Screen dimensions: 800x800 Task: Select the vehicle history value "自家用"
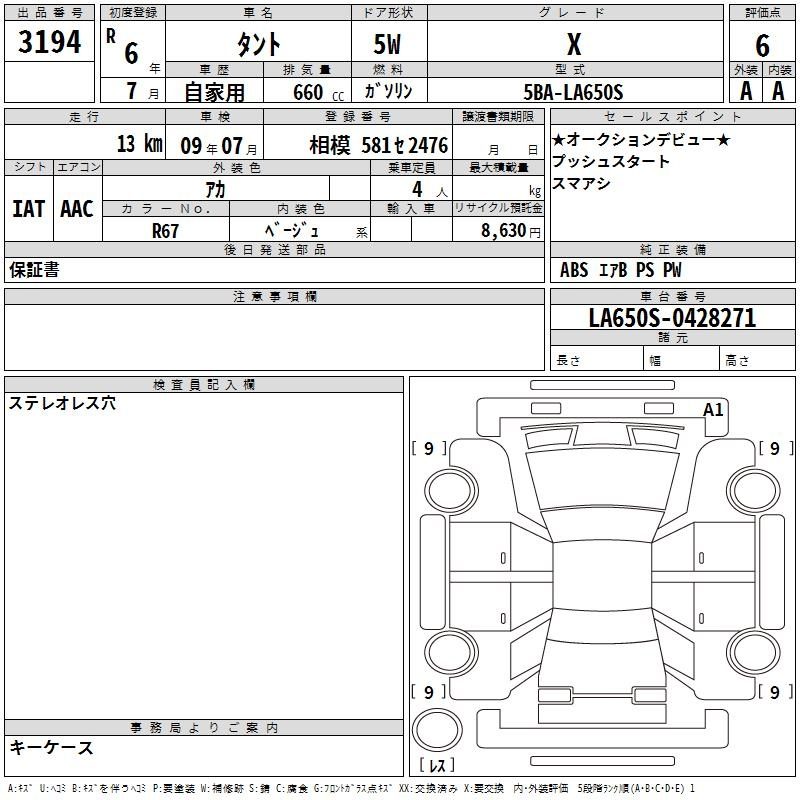(x=214, y=92)
